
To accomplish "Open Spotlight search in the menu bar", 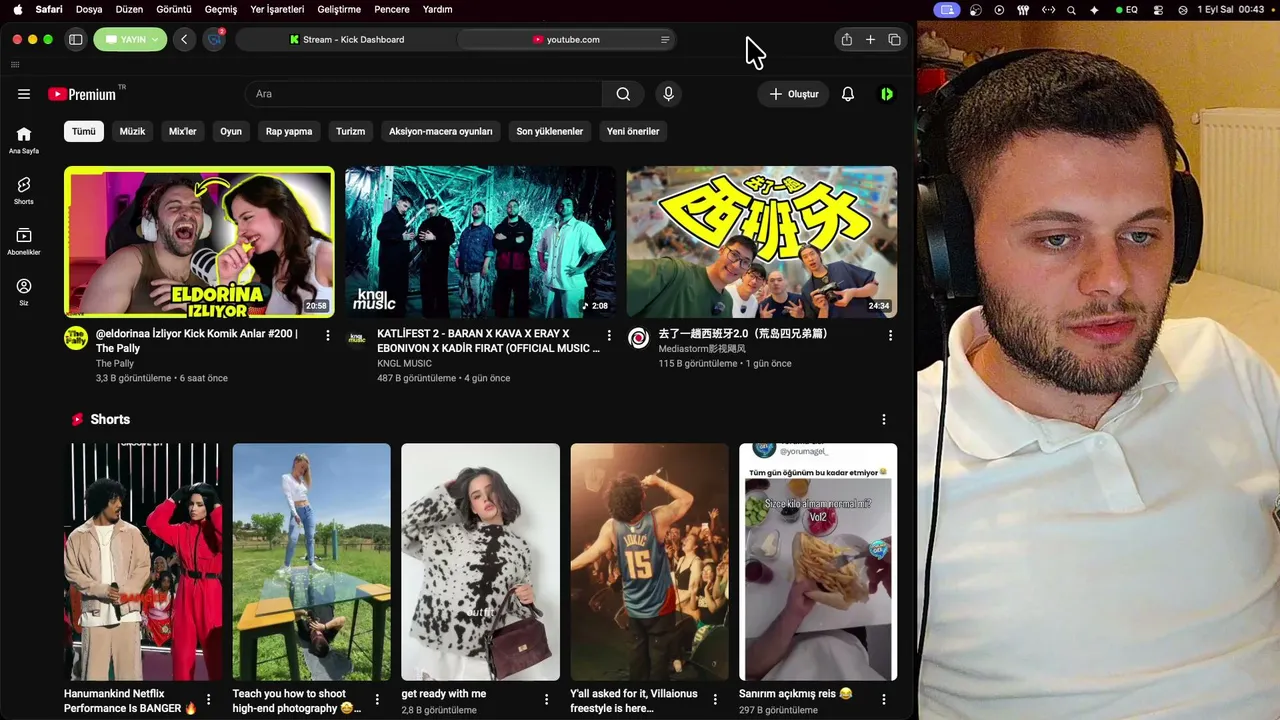I will [x=1071, y=9].
